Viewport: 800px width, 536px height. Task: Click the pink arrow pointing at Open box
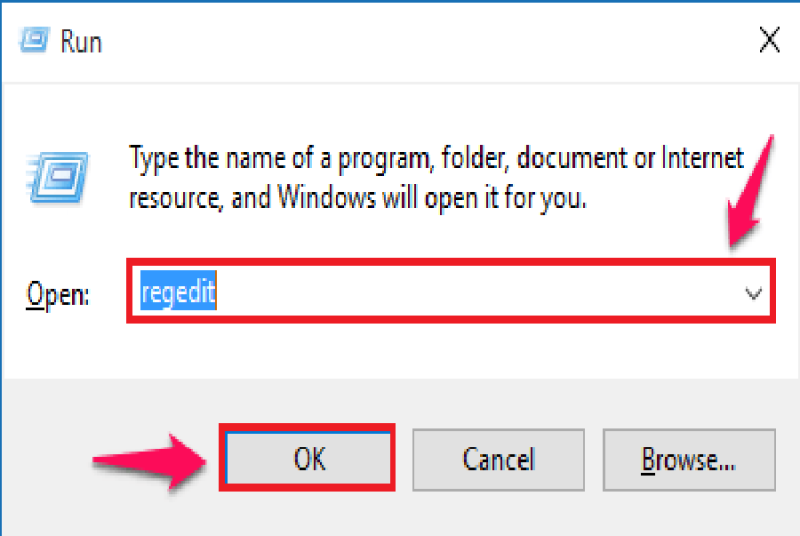(752, 191)
